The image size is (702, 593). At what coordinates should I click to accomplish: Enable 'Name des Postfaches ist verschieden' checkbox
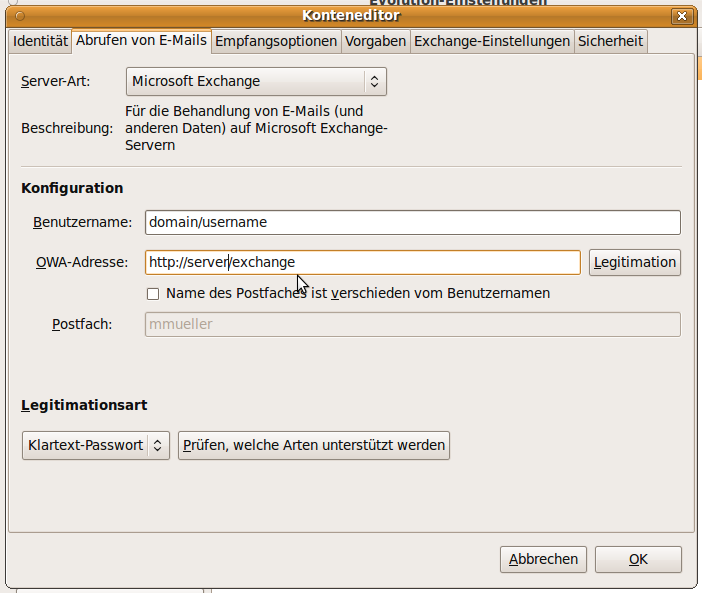tap(153, 294)
